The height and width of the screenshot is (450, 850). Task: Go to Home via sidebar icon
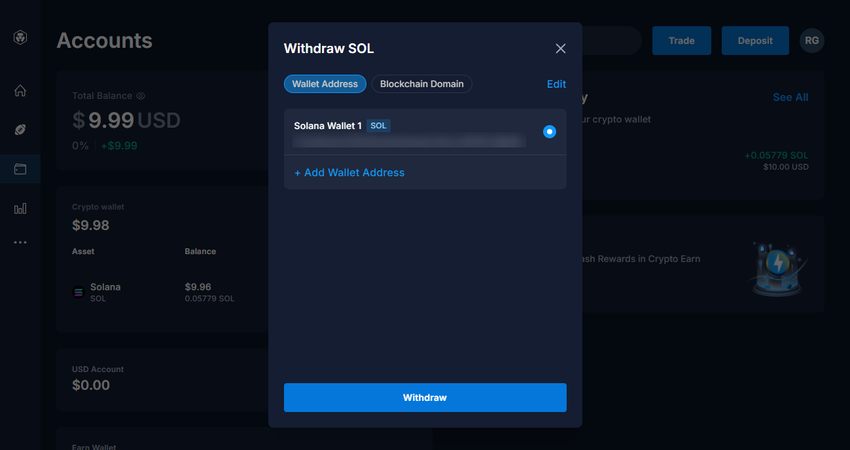pos(20,91)
